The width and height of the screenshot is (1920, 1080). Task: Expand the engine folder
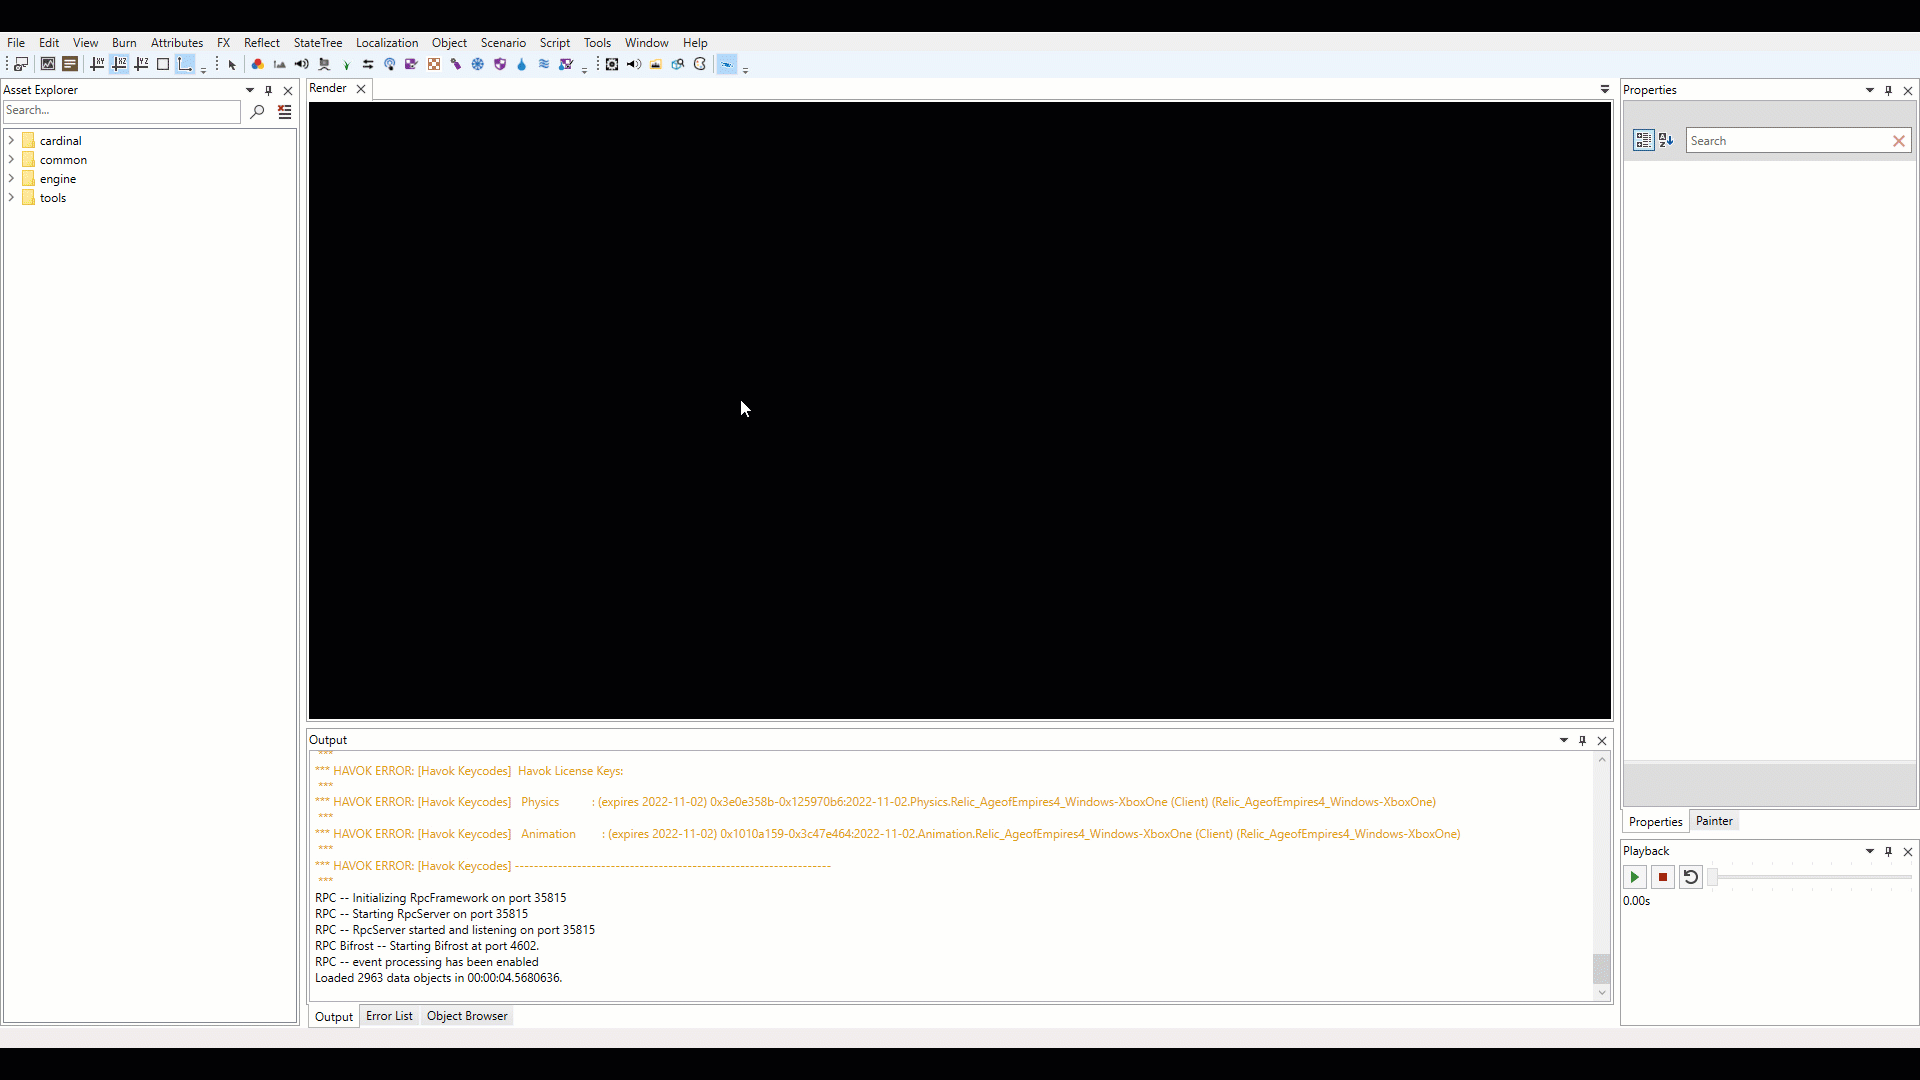pos(11,178)
